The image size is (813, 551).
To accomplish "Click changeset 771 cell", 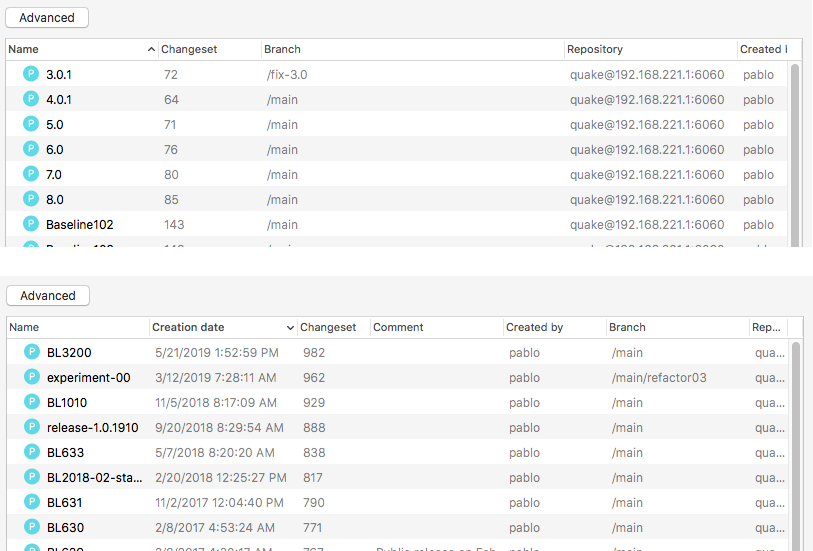I will point(312,527).
